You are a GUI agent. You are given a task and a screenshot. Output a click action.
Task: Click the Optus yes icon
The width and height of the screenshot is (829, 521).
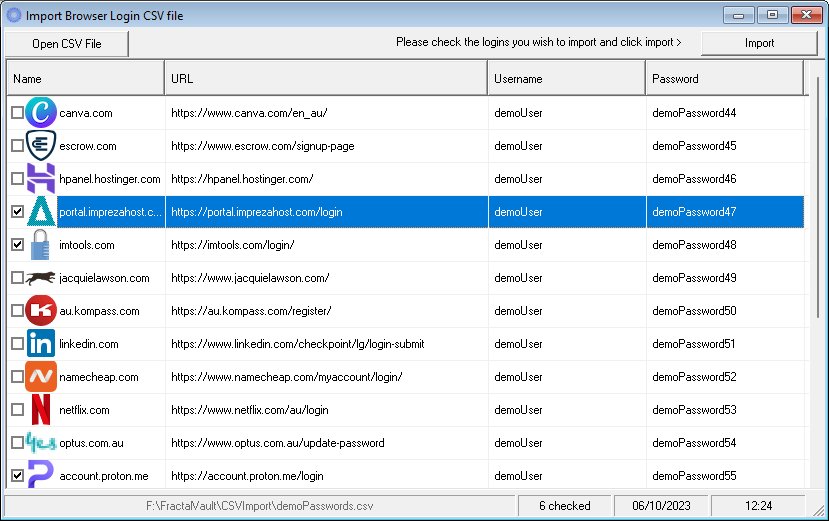coord(41,443)
